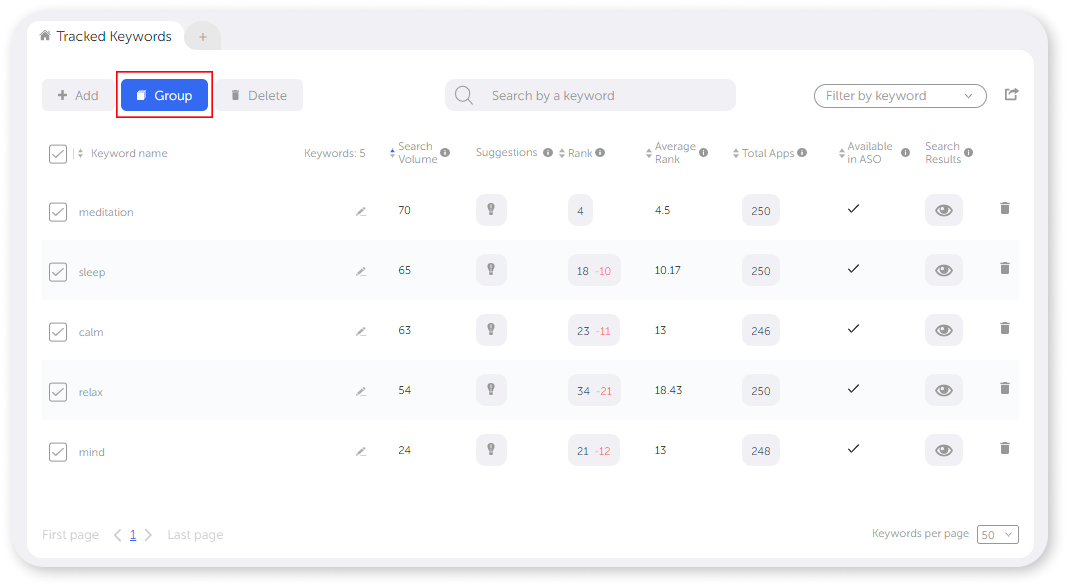Open suggestions lightbulb for relax

coord(491,390)
